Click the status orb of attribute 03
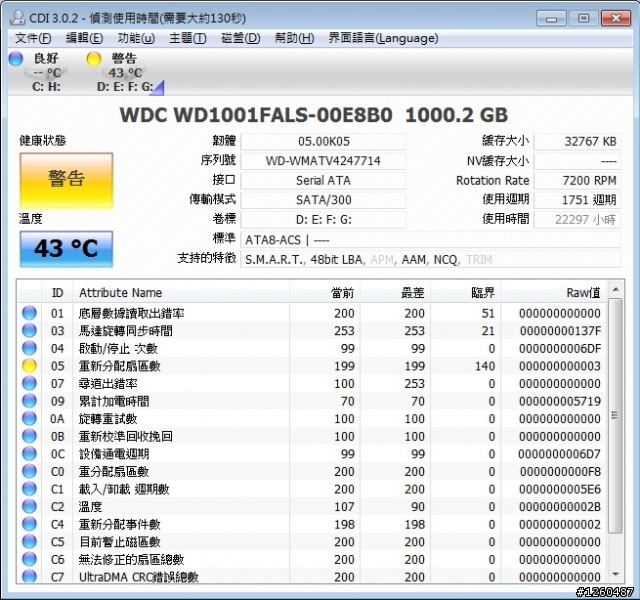The height and width of the screenshot is (600, 640). pos(29,330)
